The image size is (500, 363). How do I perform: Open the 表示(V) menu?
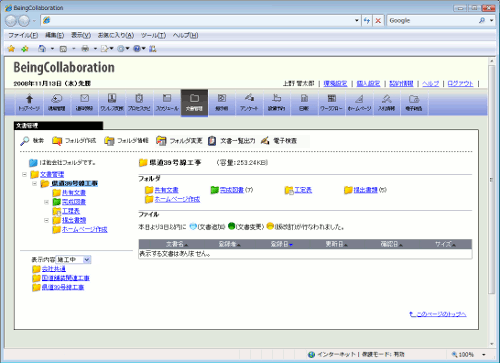pos(81,35)
